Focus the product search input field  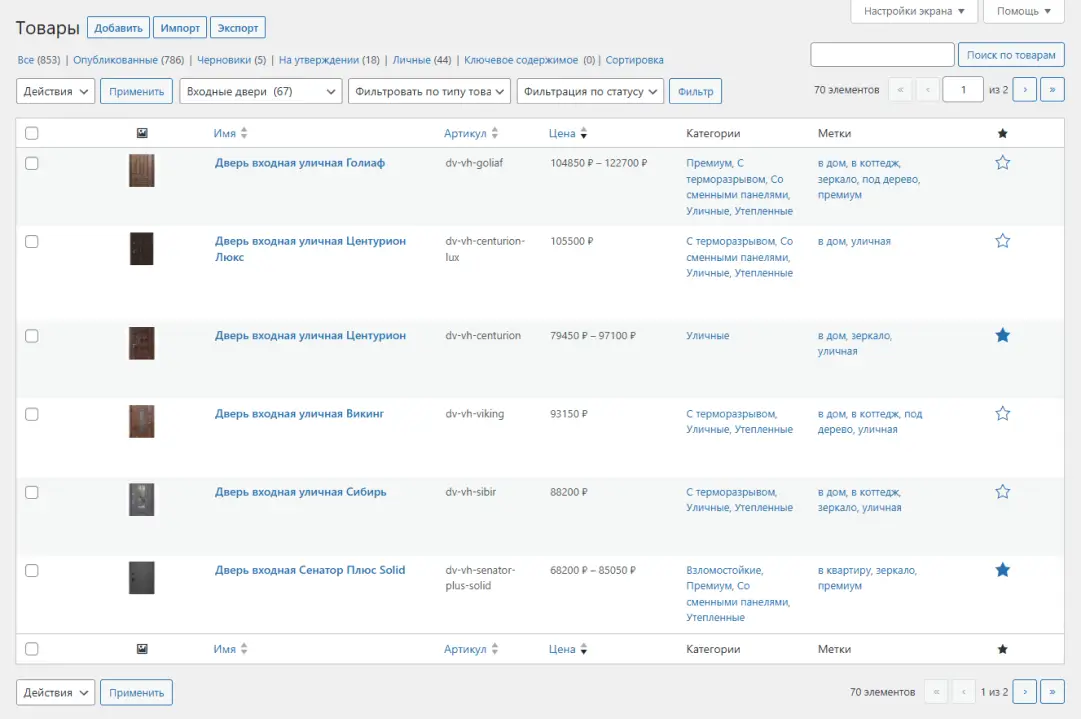882,54
